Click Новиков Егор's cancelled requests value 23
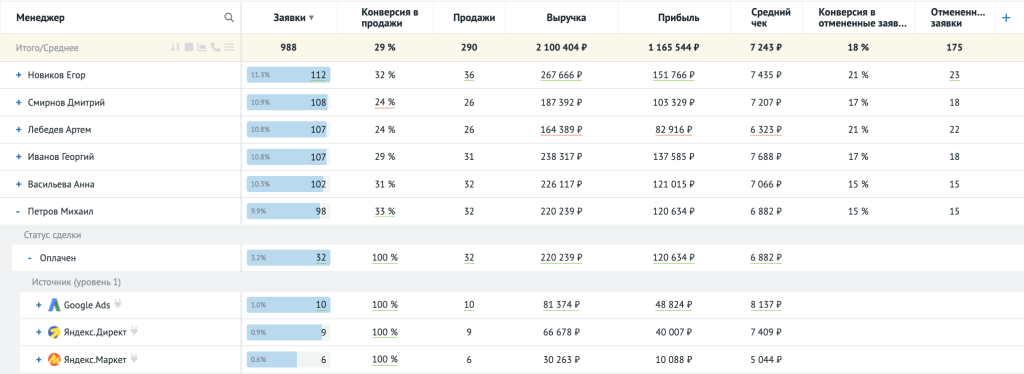This screenshot has height=374, width=1024. point(954,75)
